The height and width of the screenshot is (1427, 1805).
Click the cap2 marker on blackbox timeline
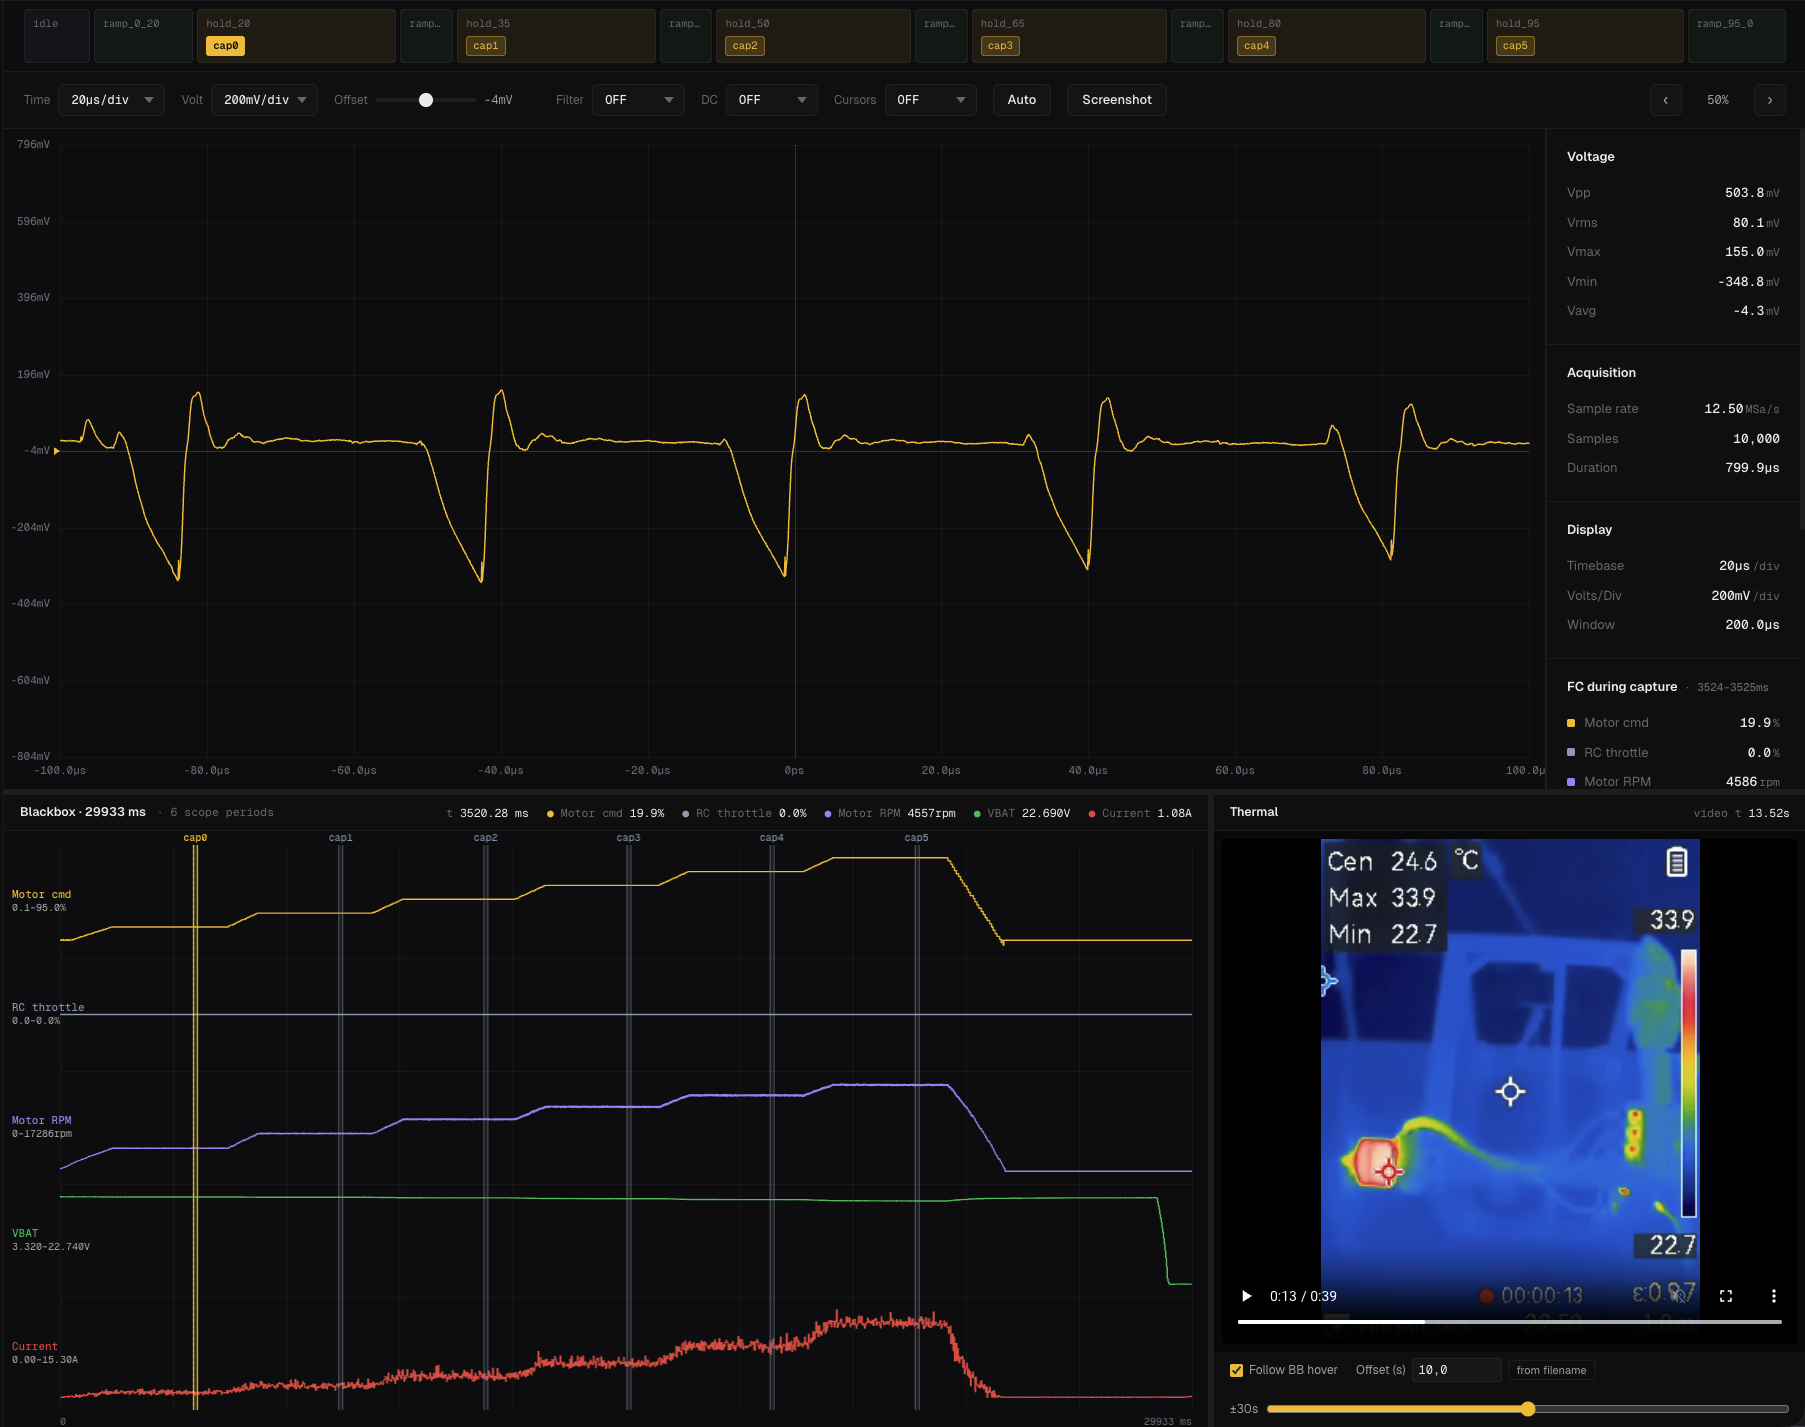click(x=485, y=838)
